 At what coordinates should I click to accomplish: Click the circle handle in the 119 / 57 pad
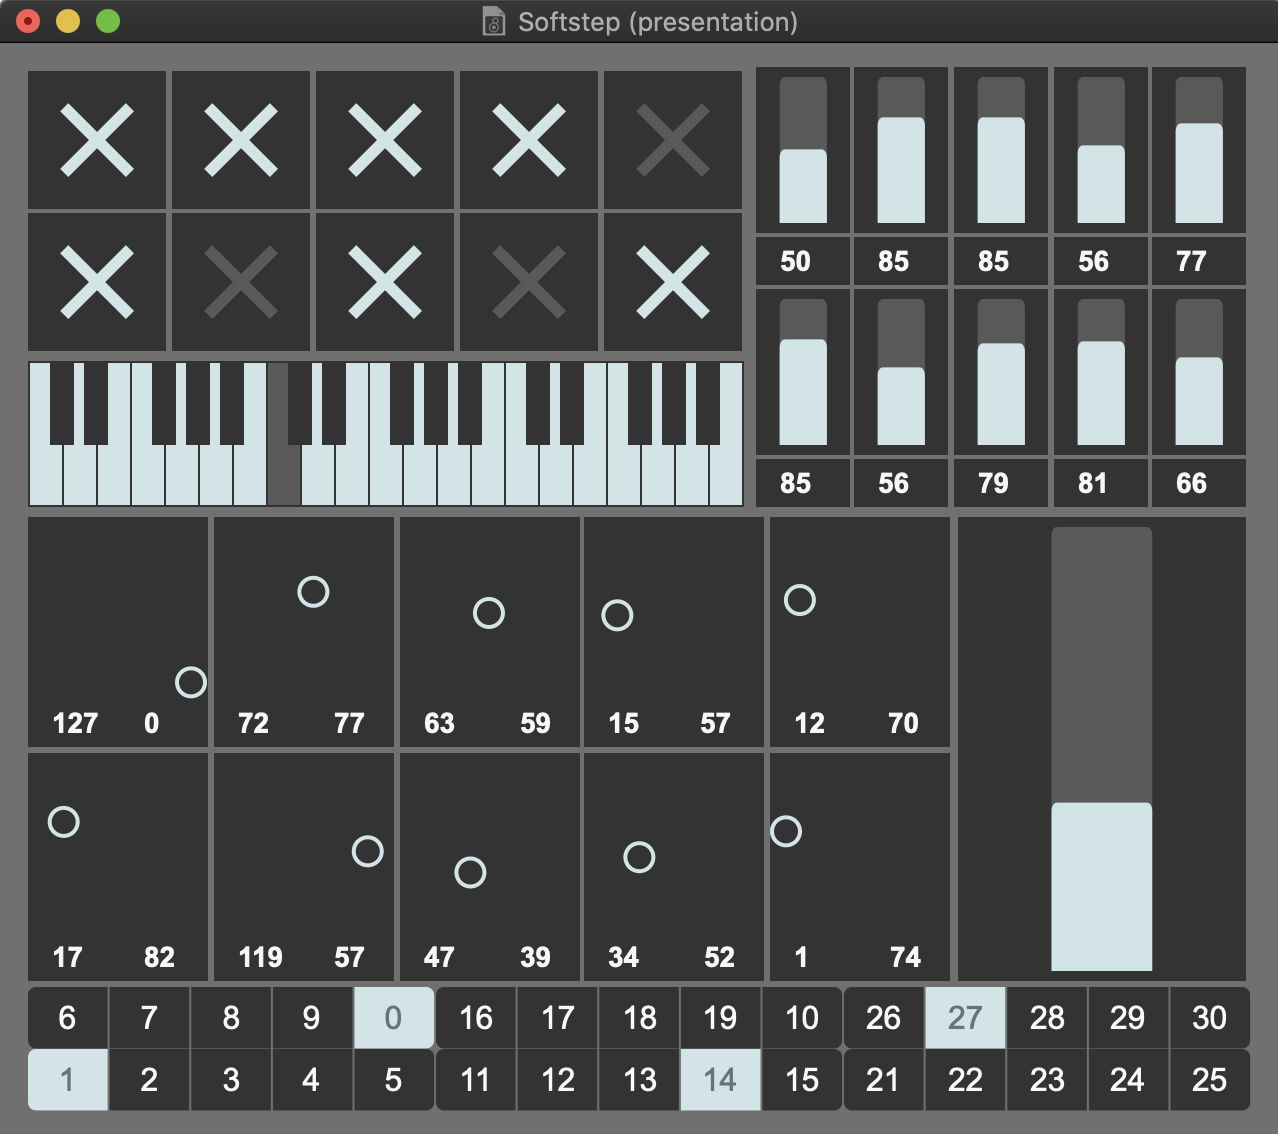point(368,851)
